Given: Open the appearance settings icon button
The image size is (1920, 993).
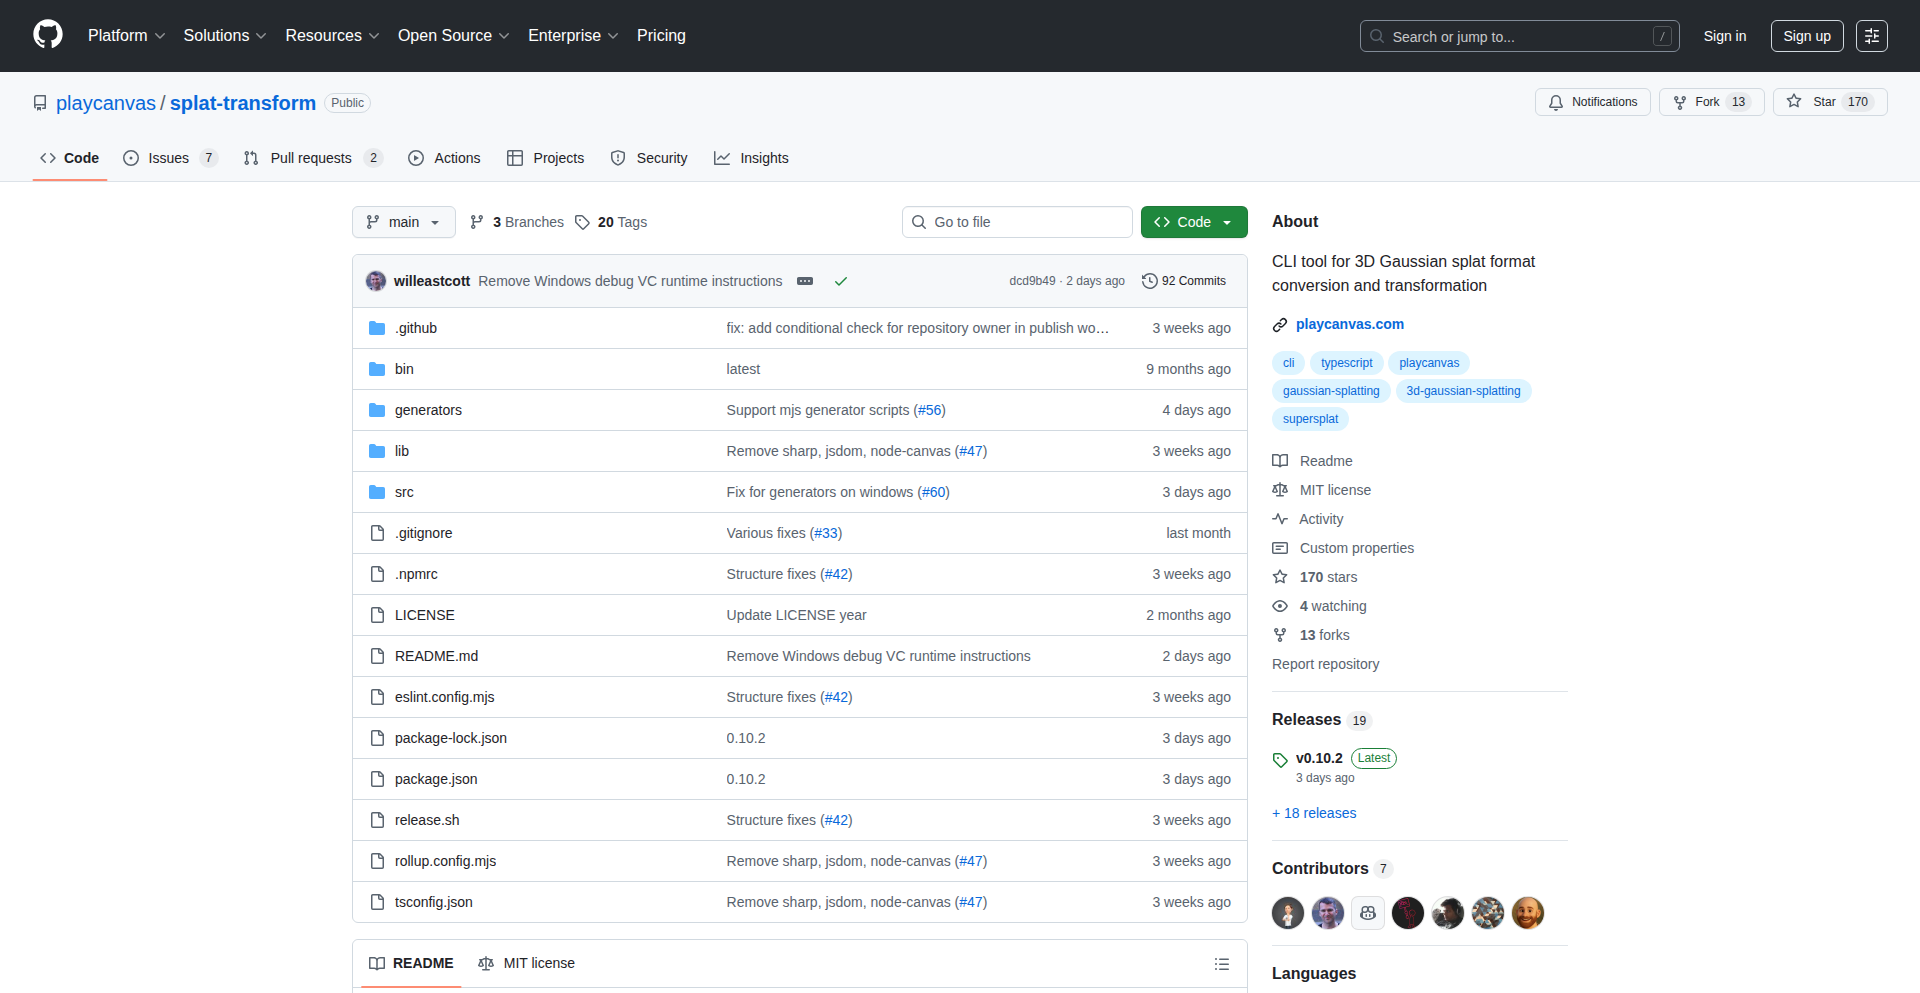Looking at the screenshot, I should (x=1872, y=36).
